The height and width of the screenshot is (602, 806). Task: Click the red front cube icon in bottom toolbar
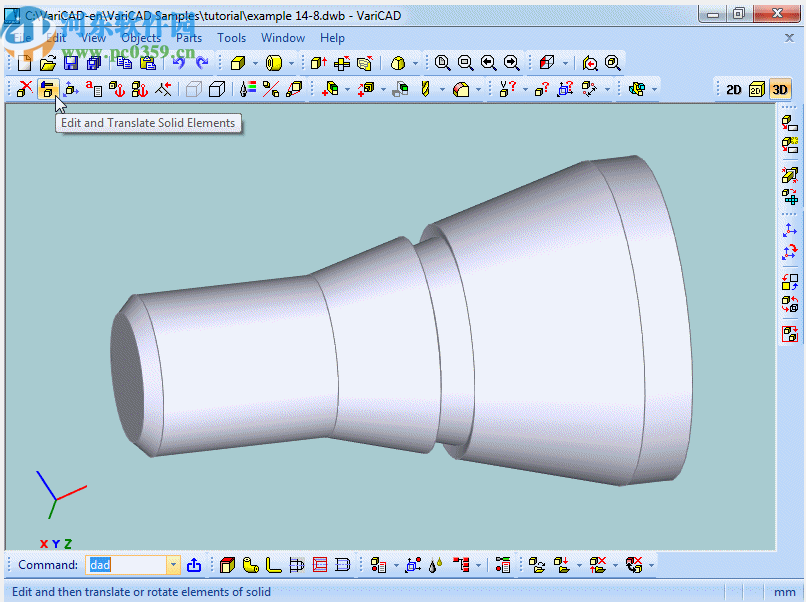coord(227,565)
